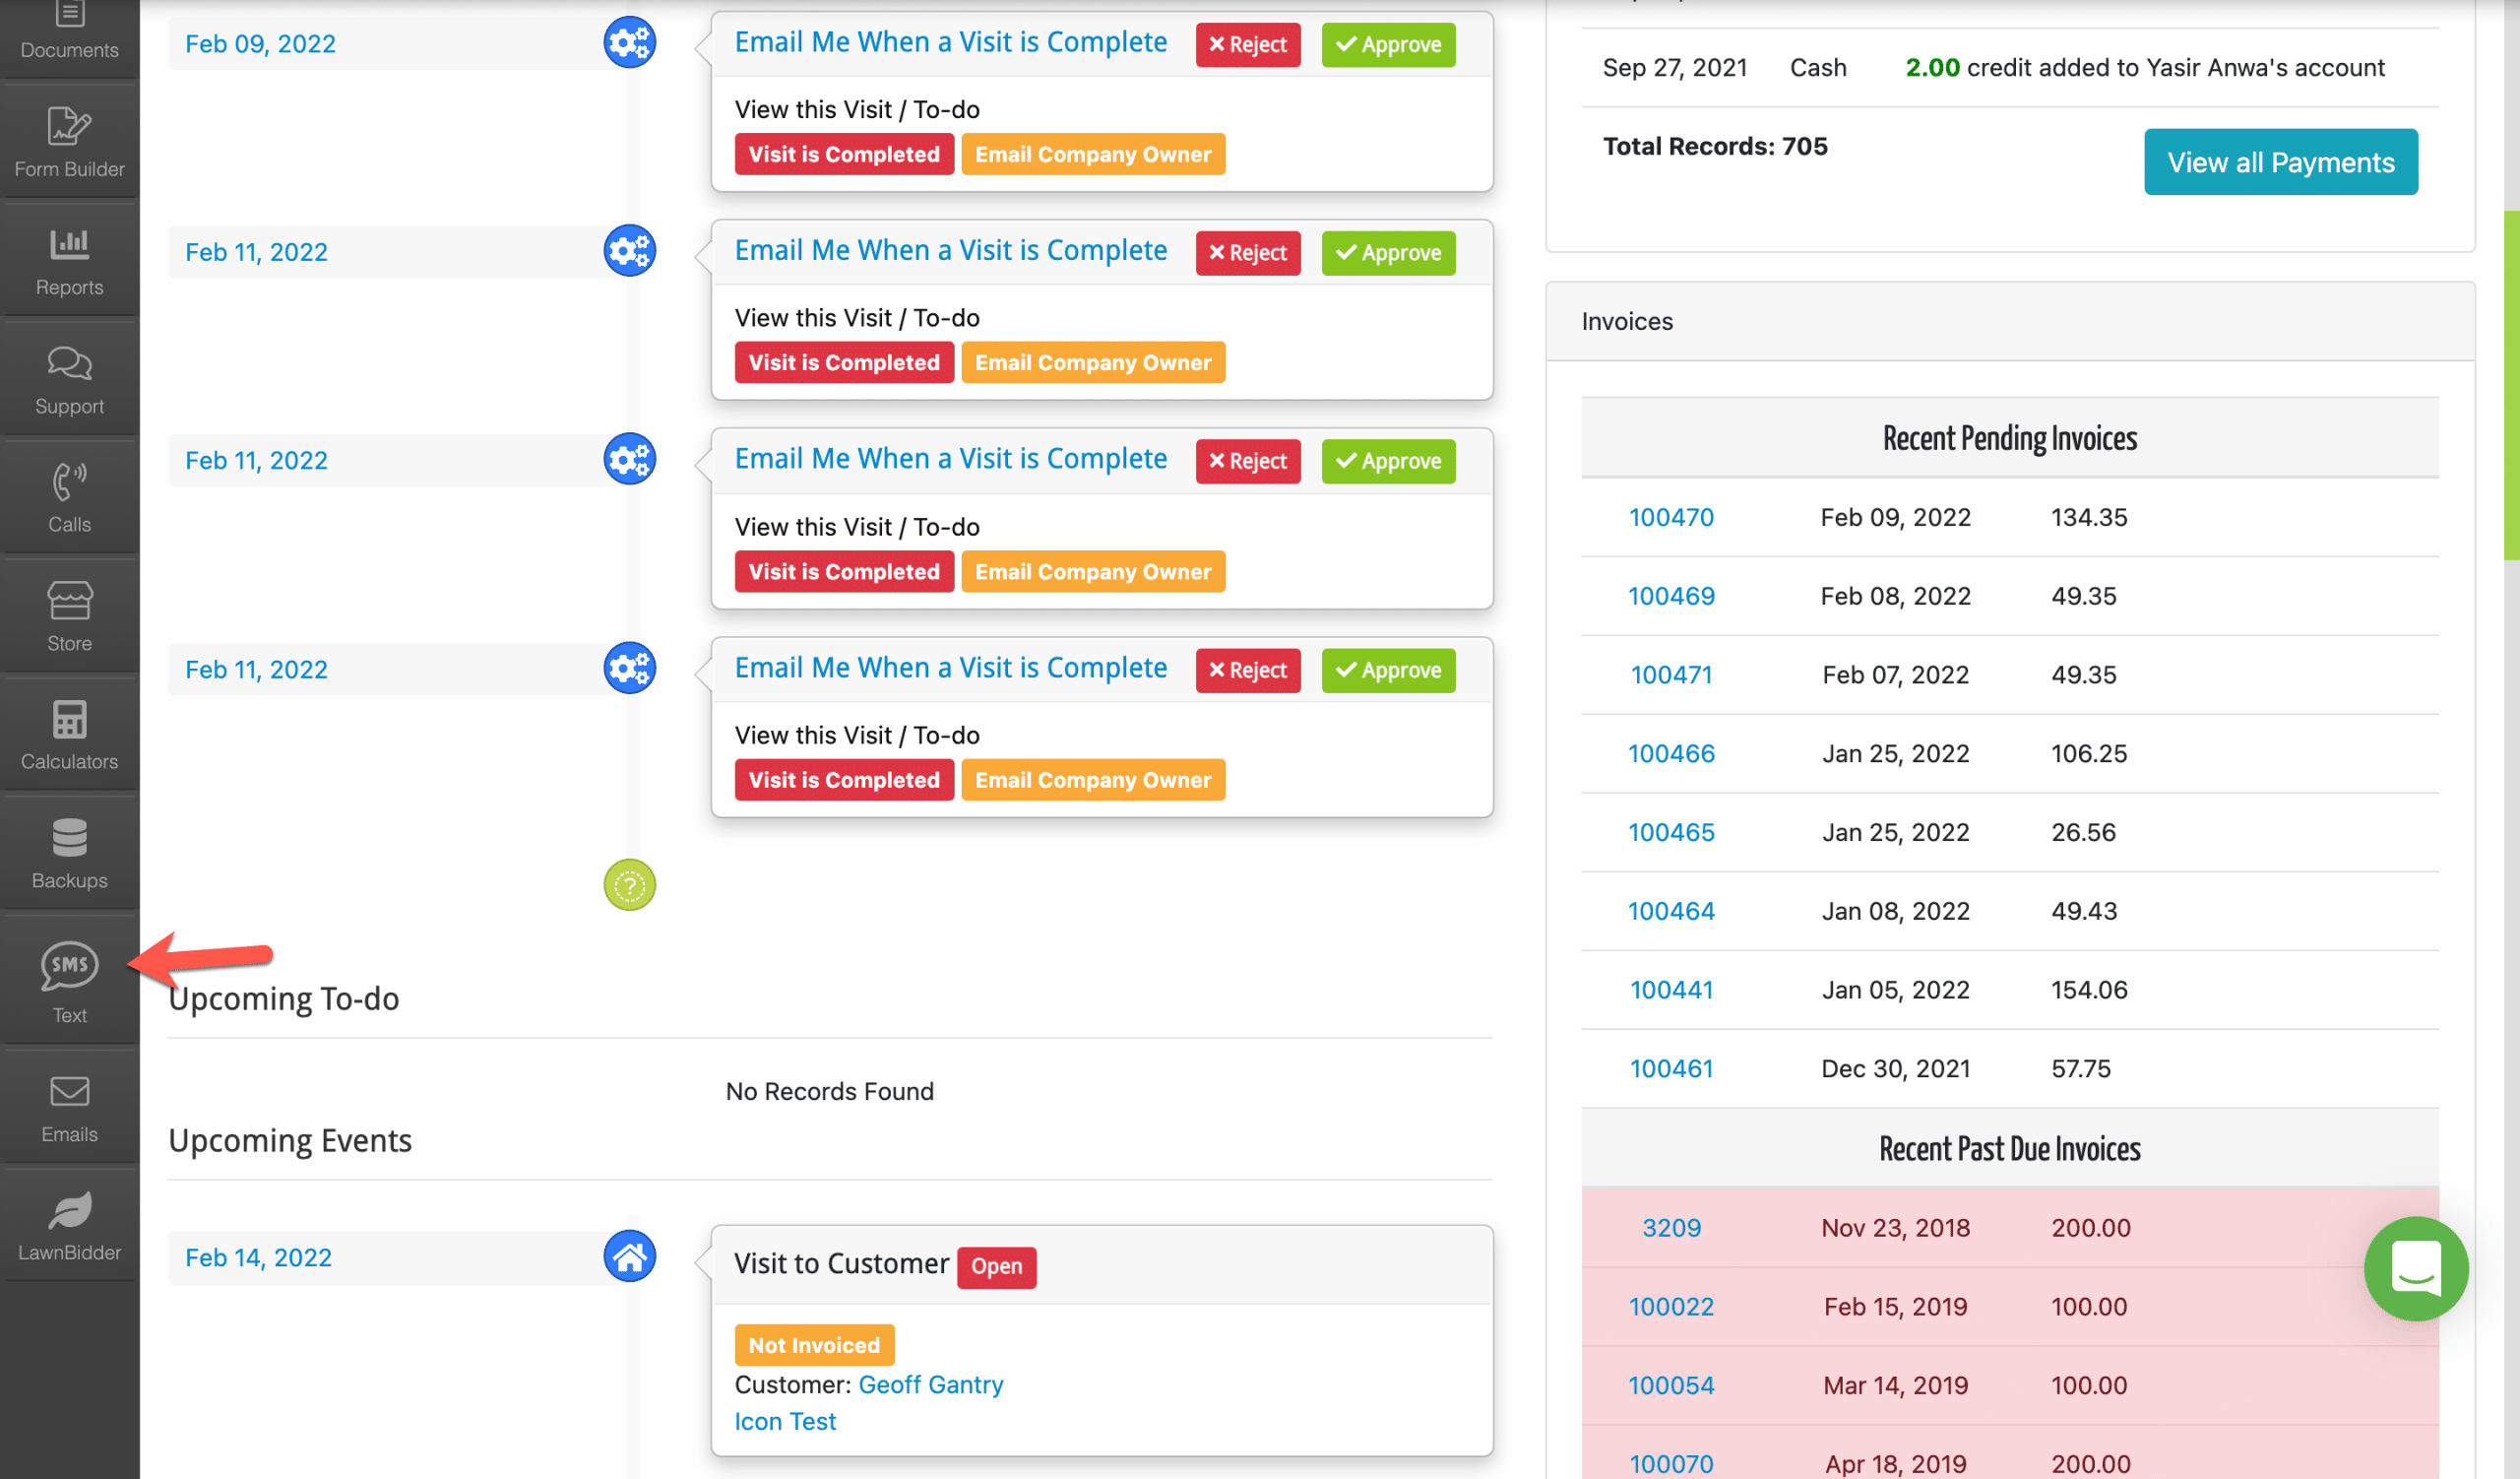Open the Emails sidebar section
The height and width of the screenshot is (1479, 2520).
tap(69, 1108)
